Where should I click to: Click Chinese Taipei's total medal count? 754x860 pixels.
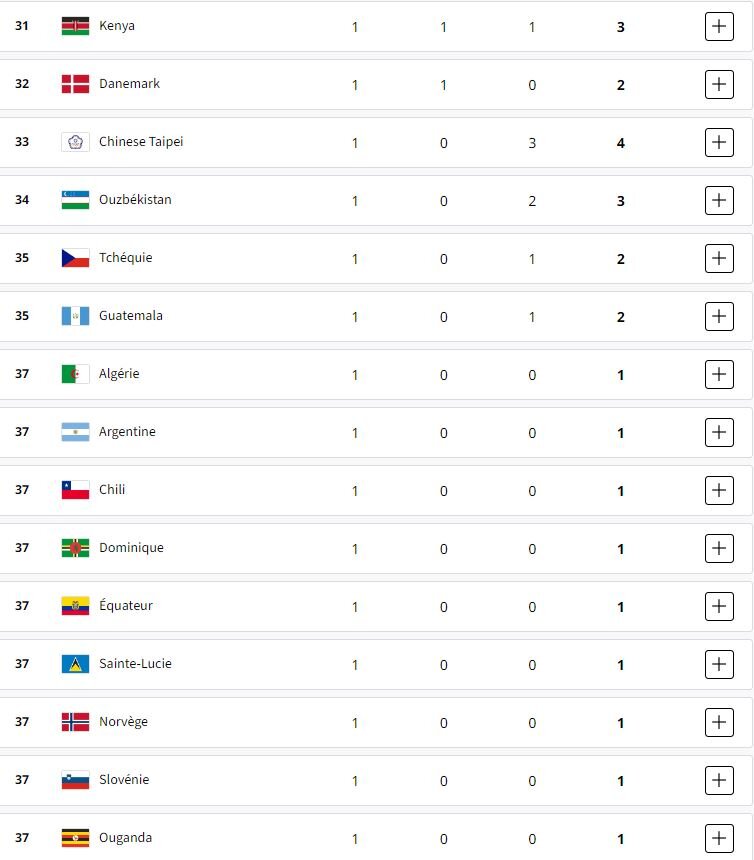621,143
